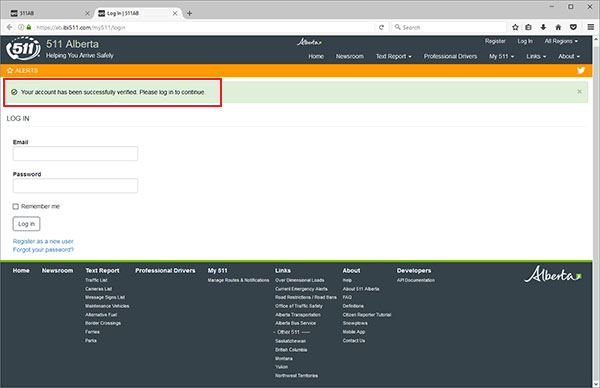Open Citizen Reporter Tutorial link

[367, 315]
